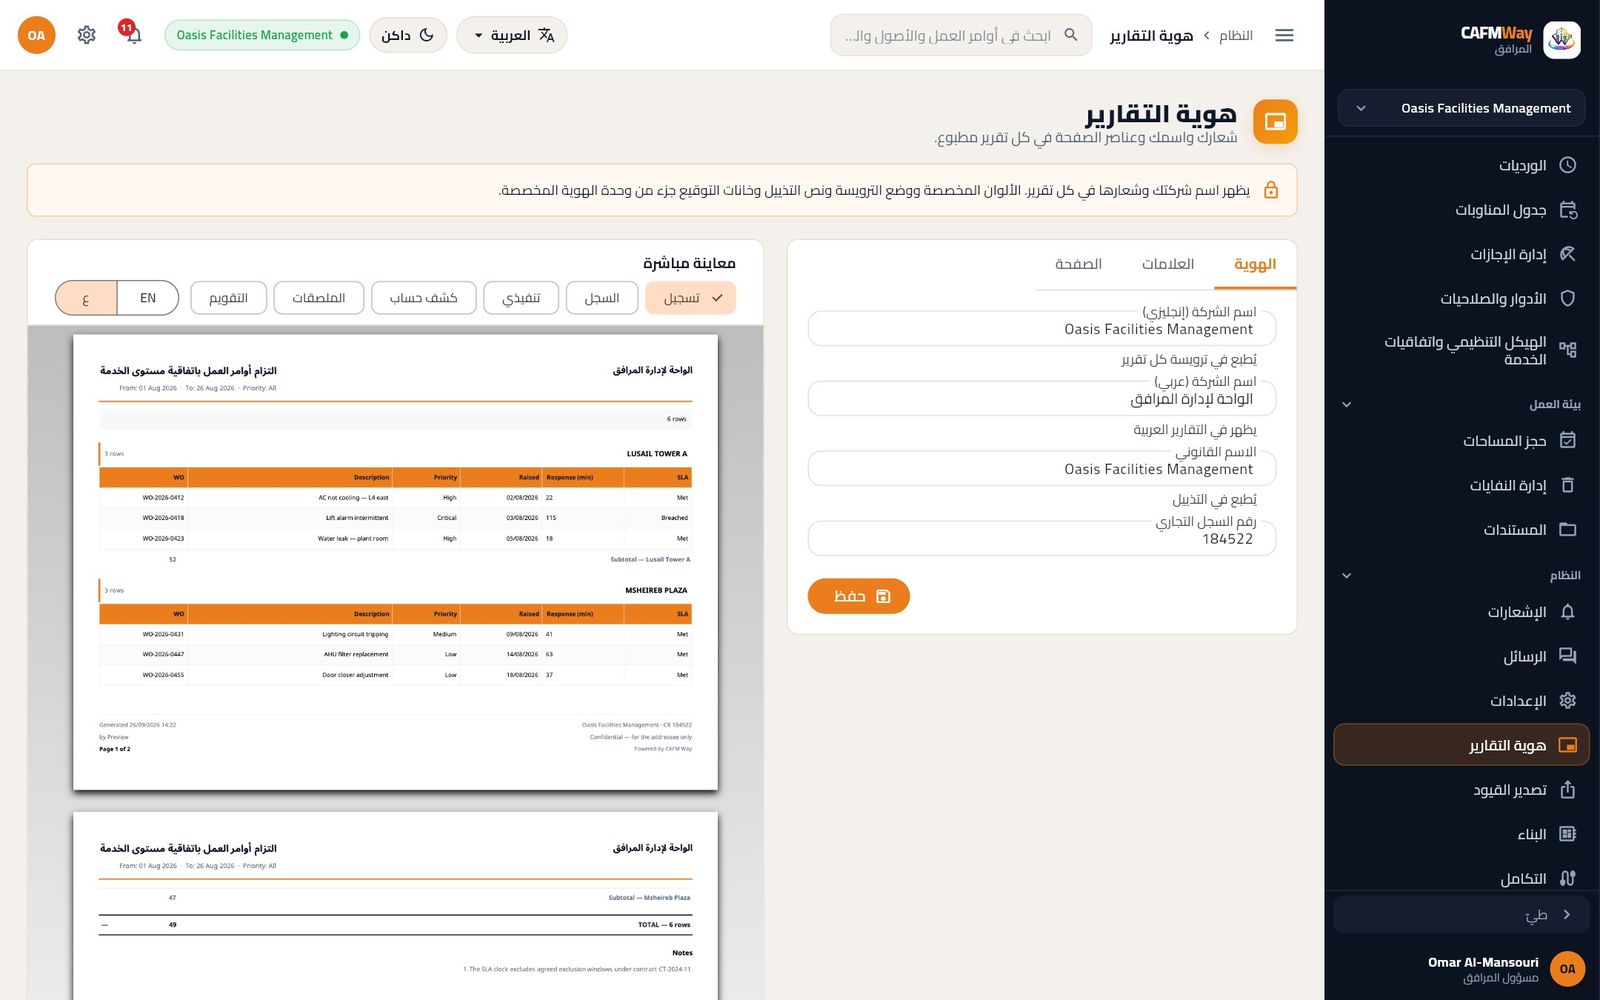Click first preview page thumbnail
Image resolution: width=1600 pixels, height=1000 pixels.
[x=396, y=562]
